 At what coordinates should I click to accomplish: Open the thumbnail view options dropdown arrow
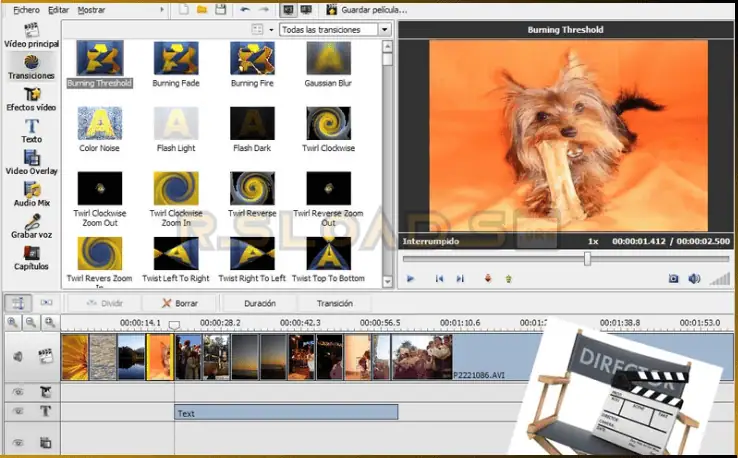pos(271,30)
